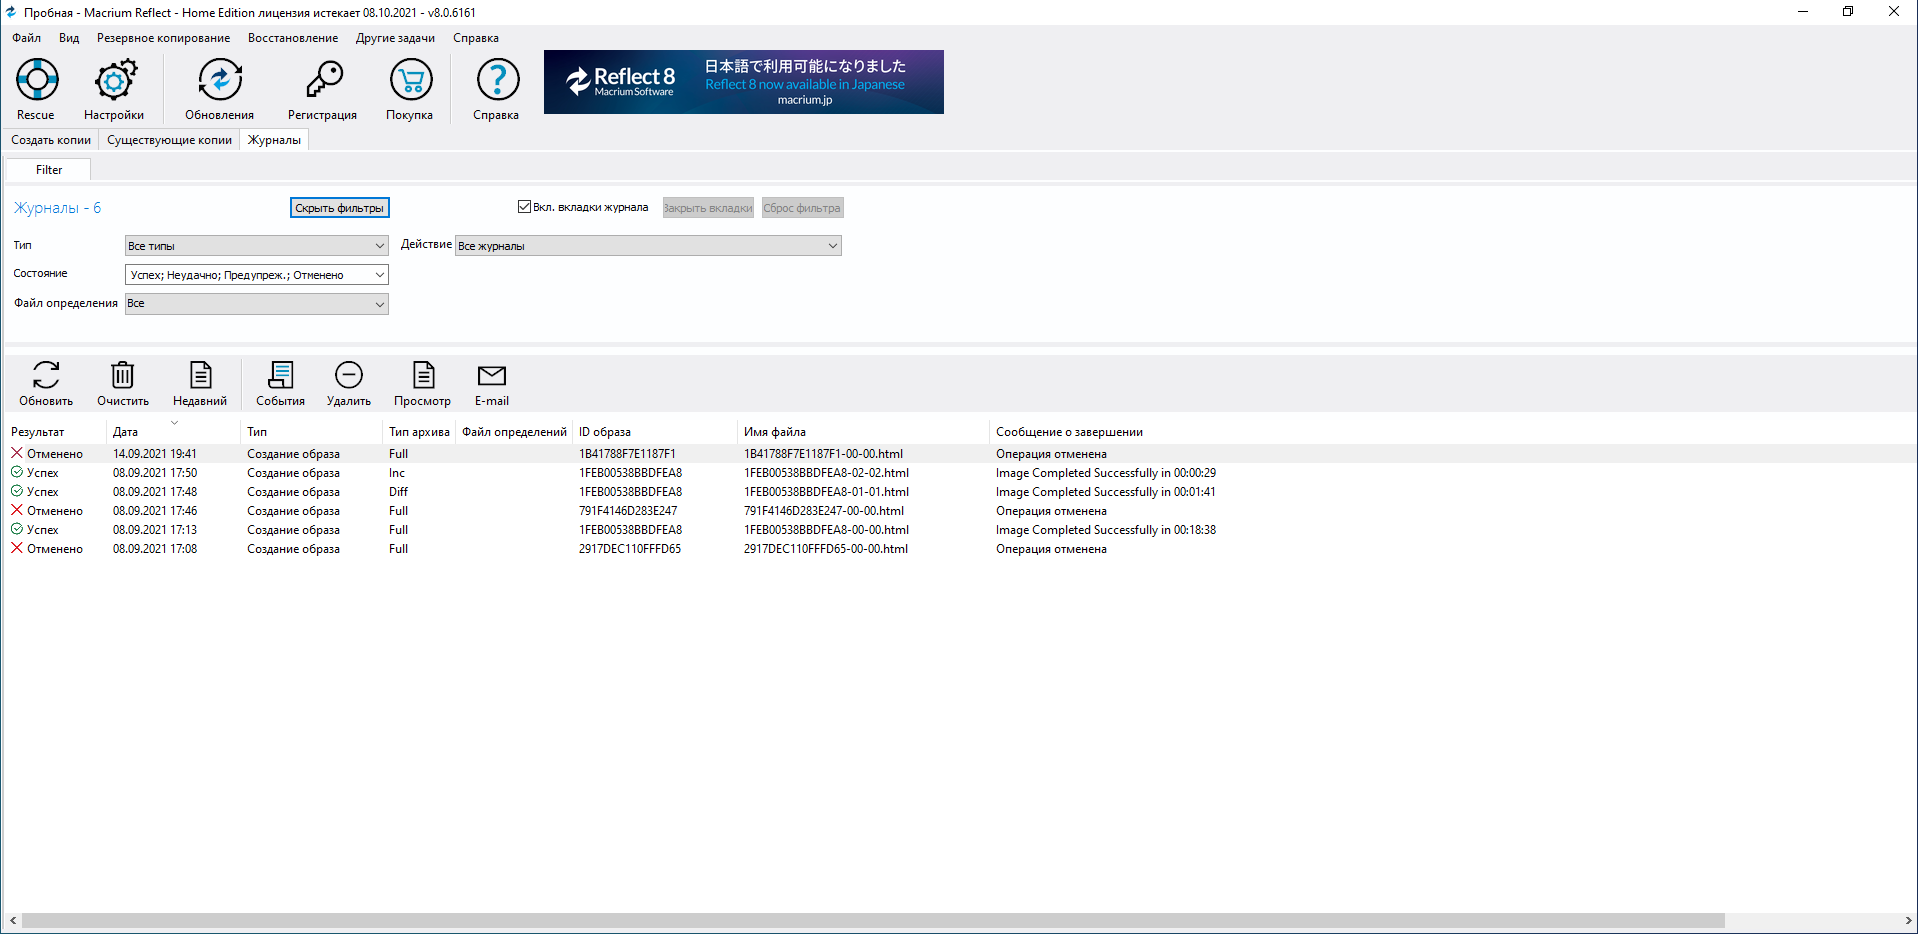Click scrollbar right arrow at bottom
This screenshot has height=934, width=1918.
click(1908, 920)
